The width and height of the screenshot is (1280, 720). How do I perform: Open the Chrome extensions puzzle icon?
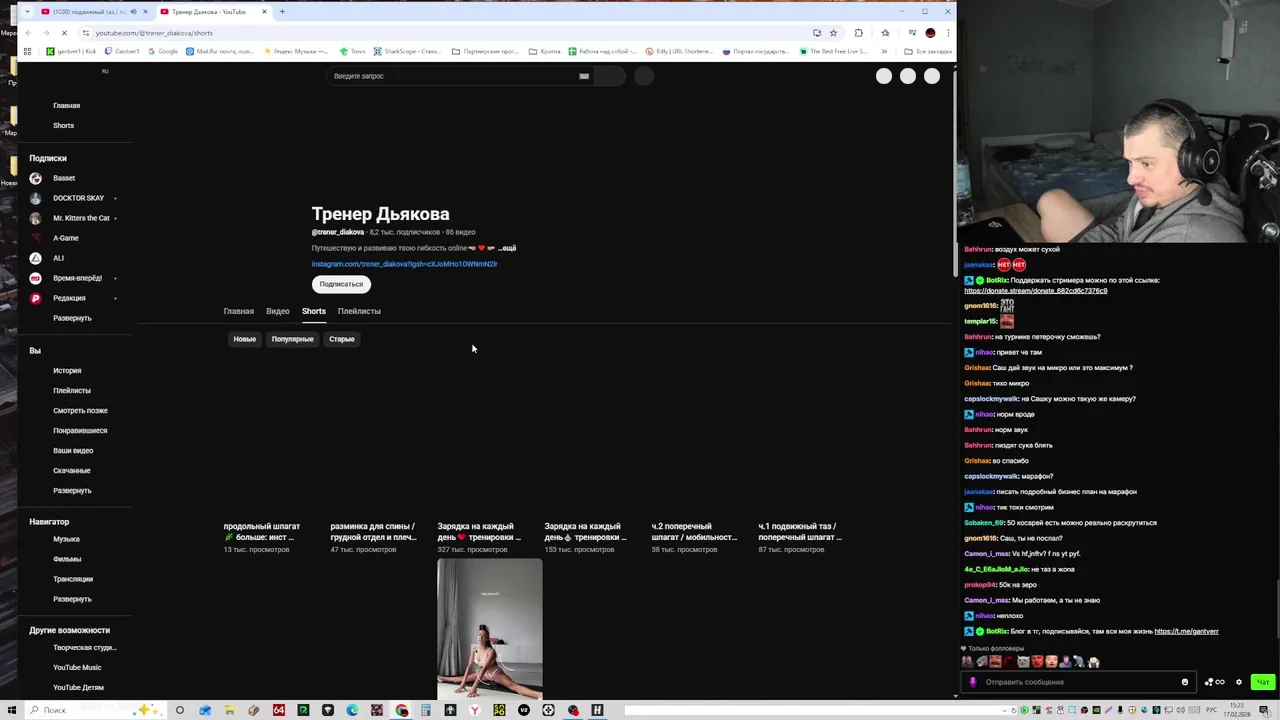point(858,33)
